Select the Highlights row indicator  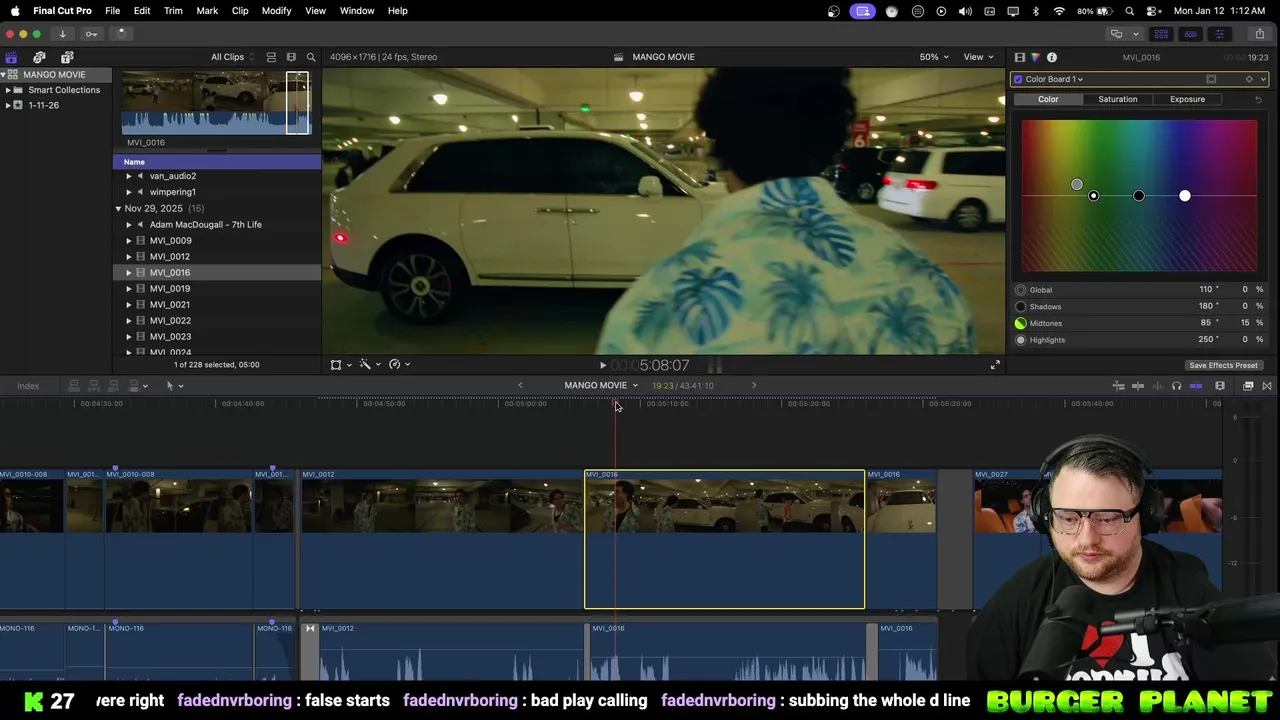pos(1020,340)
